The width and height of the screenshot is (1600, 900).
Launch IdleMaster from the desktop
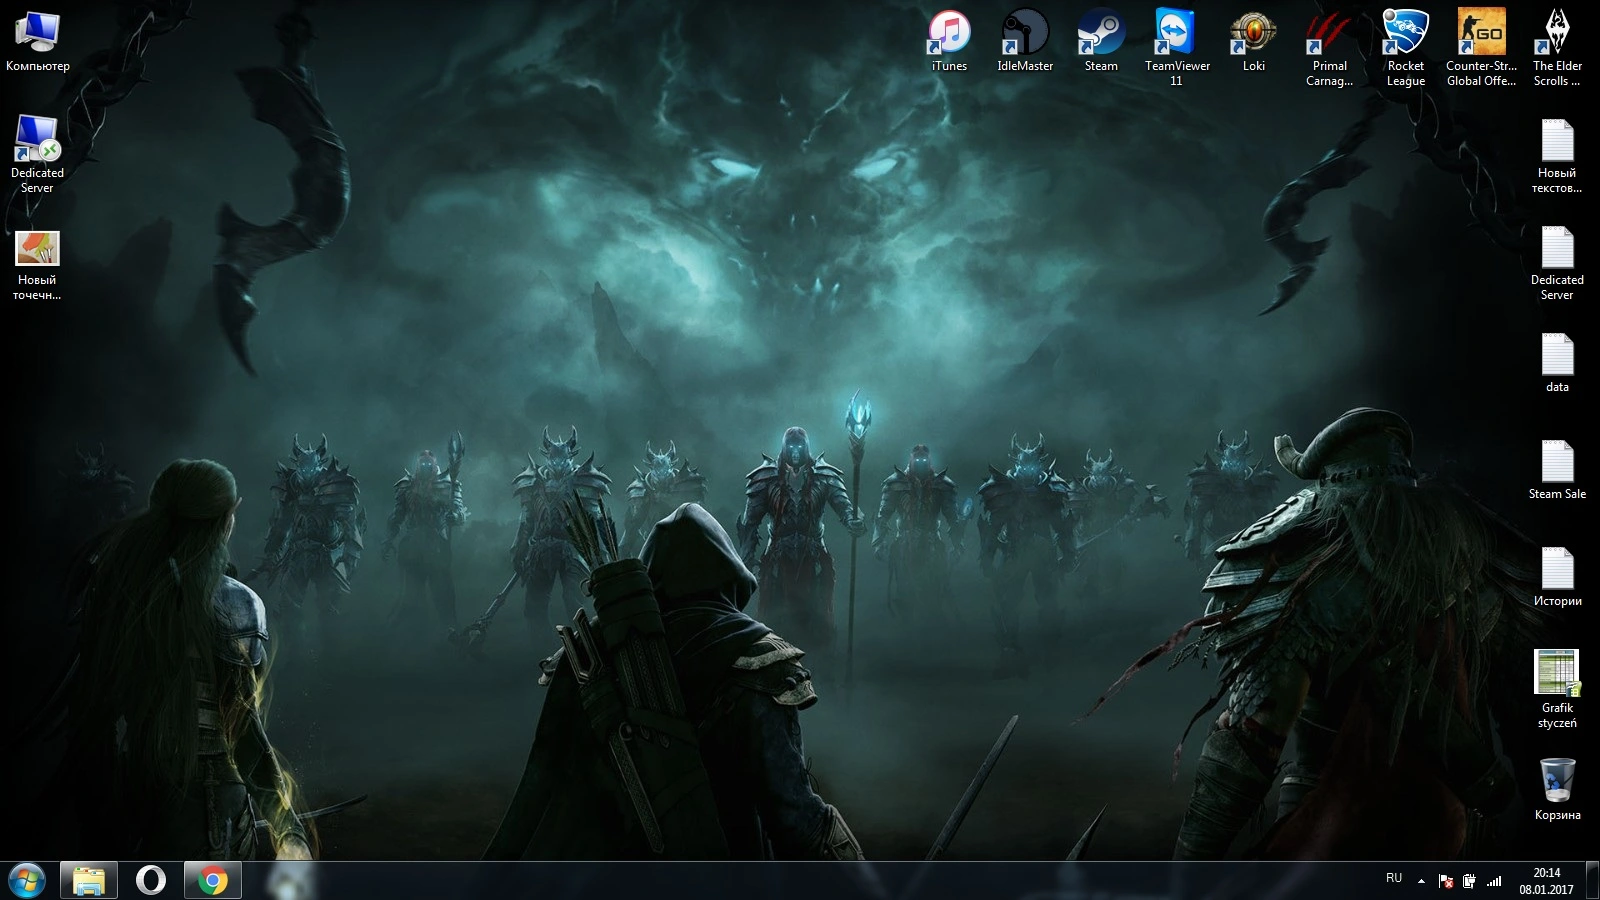(x=1025, y=41)
